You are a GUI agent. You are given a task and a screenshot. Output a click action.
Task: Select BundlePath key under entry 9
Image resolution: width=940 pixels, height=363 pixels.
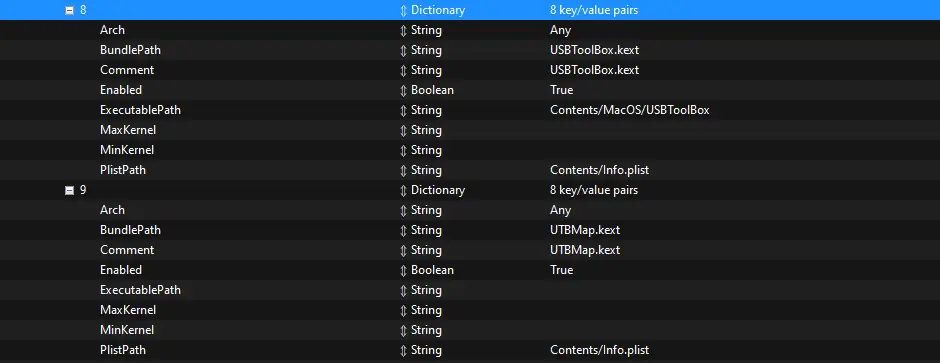pos(130,230)
